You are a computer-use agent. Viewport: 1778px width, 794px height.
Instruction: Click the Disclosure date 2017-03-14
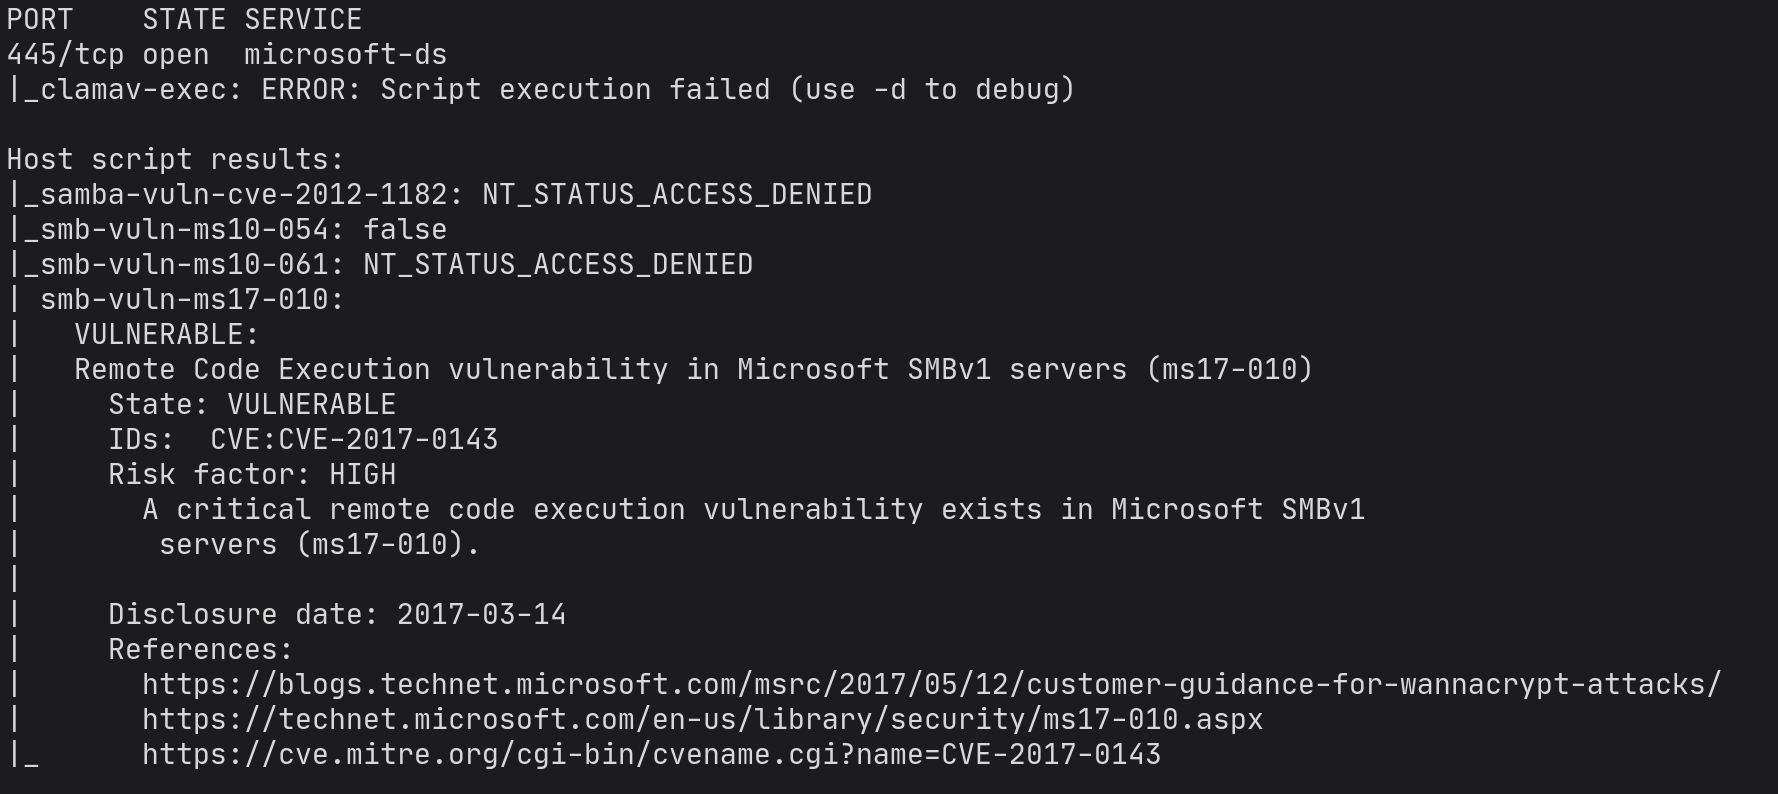[481, 615]
